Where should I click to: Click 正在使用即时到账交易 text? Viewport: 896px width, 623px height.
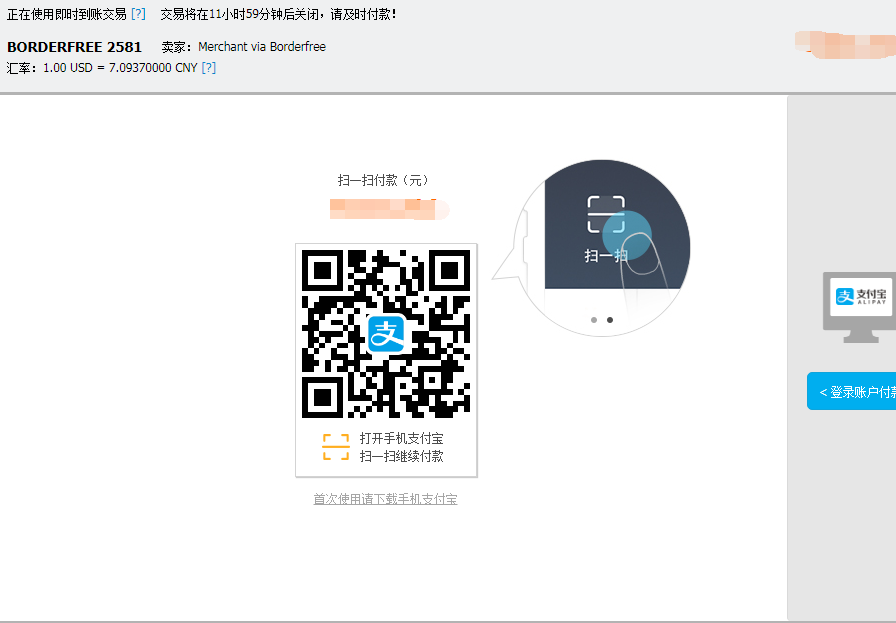click(x=67, y=14)
